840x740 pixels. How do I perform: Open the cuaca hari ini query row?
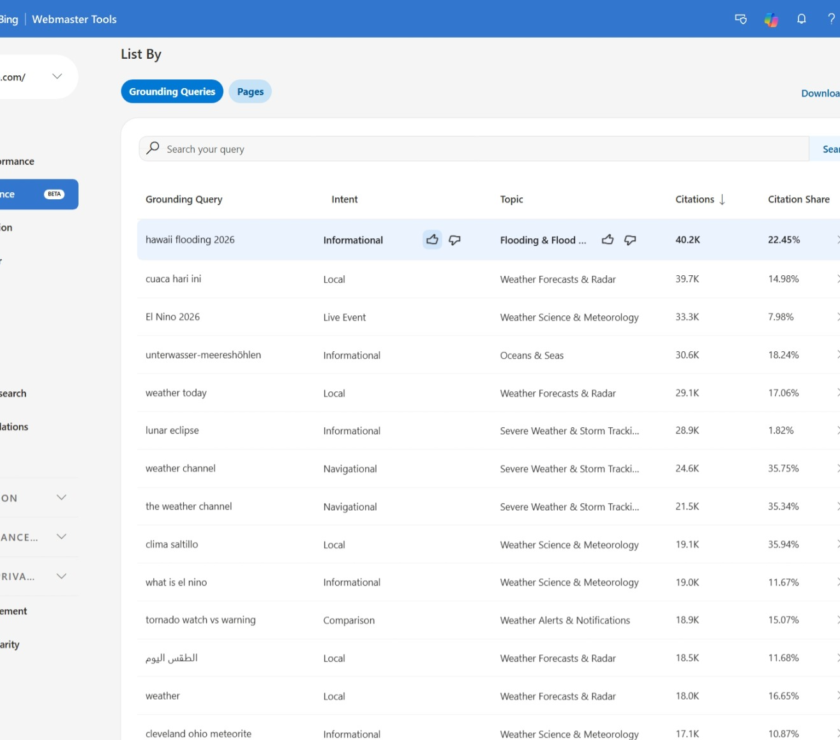pyautogui.click(x=489, y=279)
